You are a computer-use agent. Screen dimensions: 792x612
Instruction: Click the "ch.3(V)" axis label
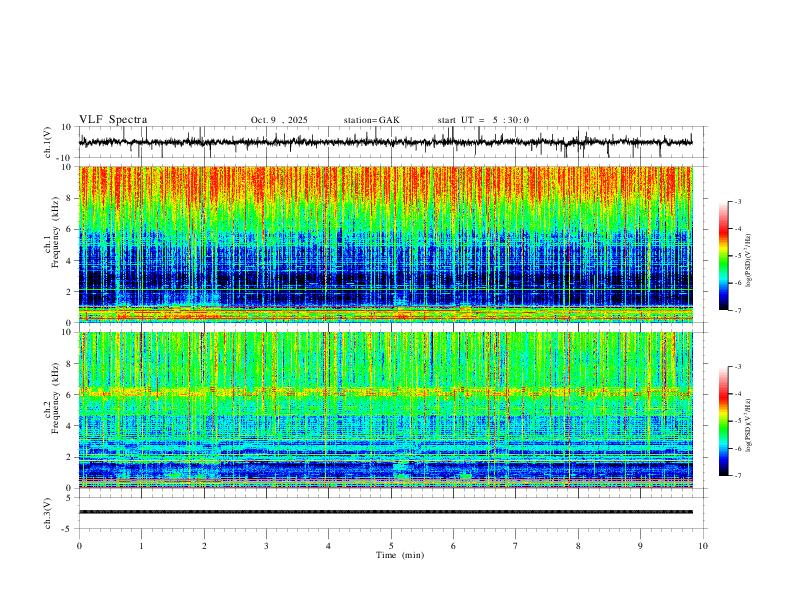click(x=49, y=513)
